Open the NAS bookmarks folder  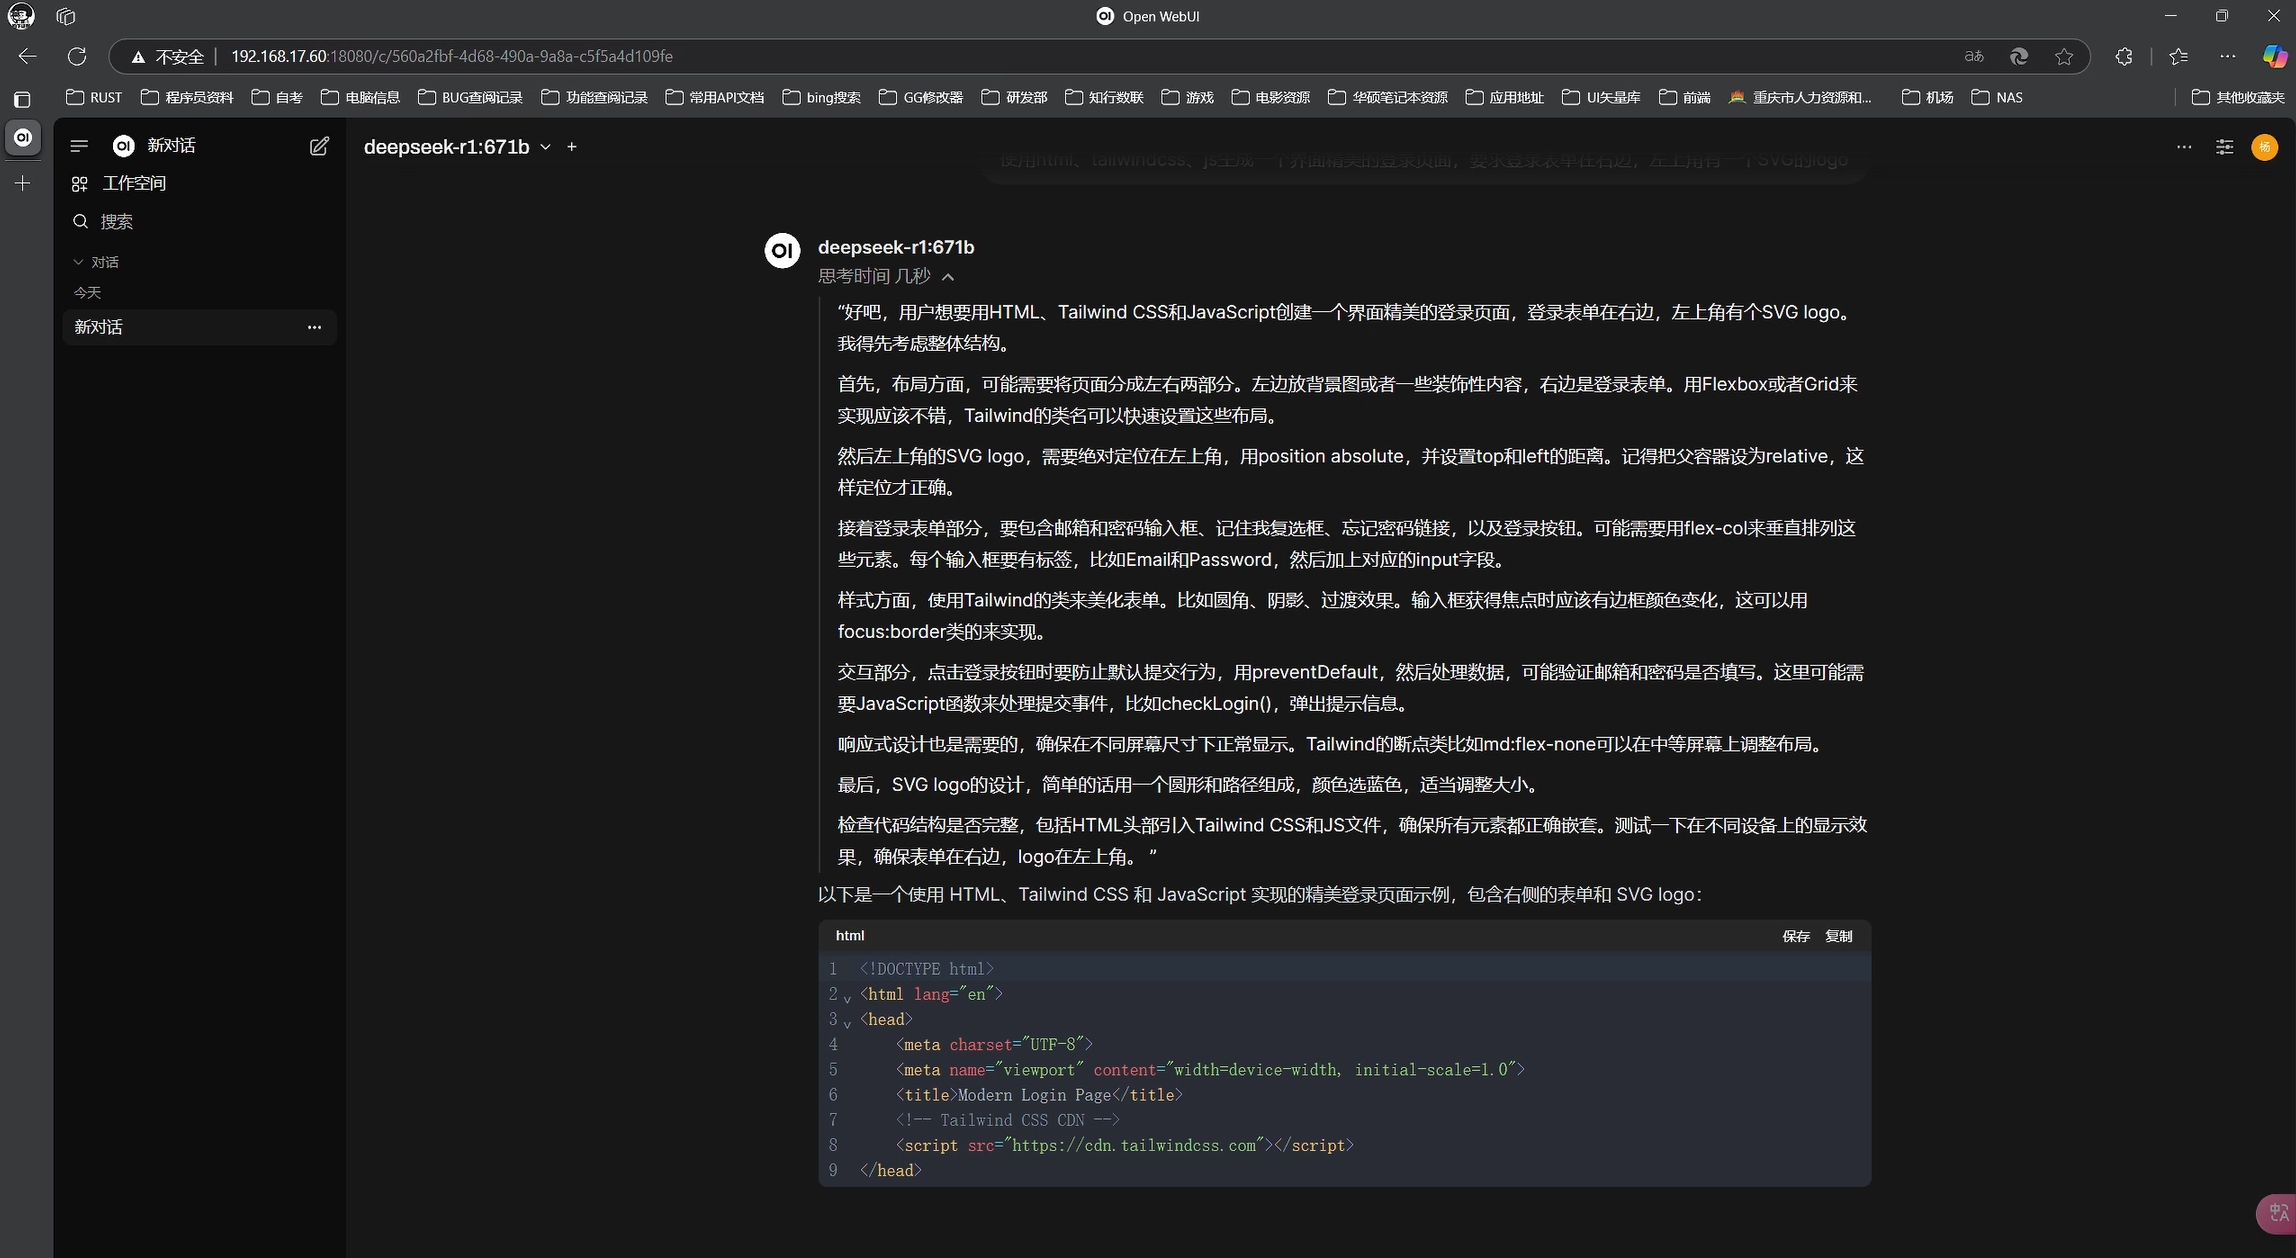[x=1997, y=97]
